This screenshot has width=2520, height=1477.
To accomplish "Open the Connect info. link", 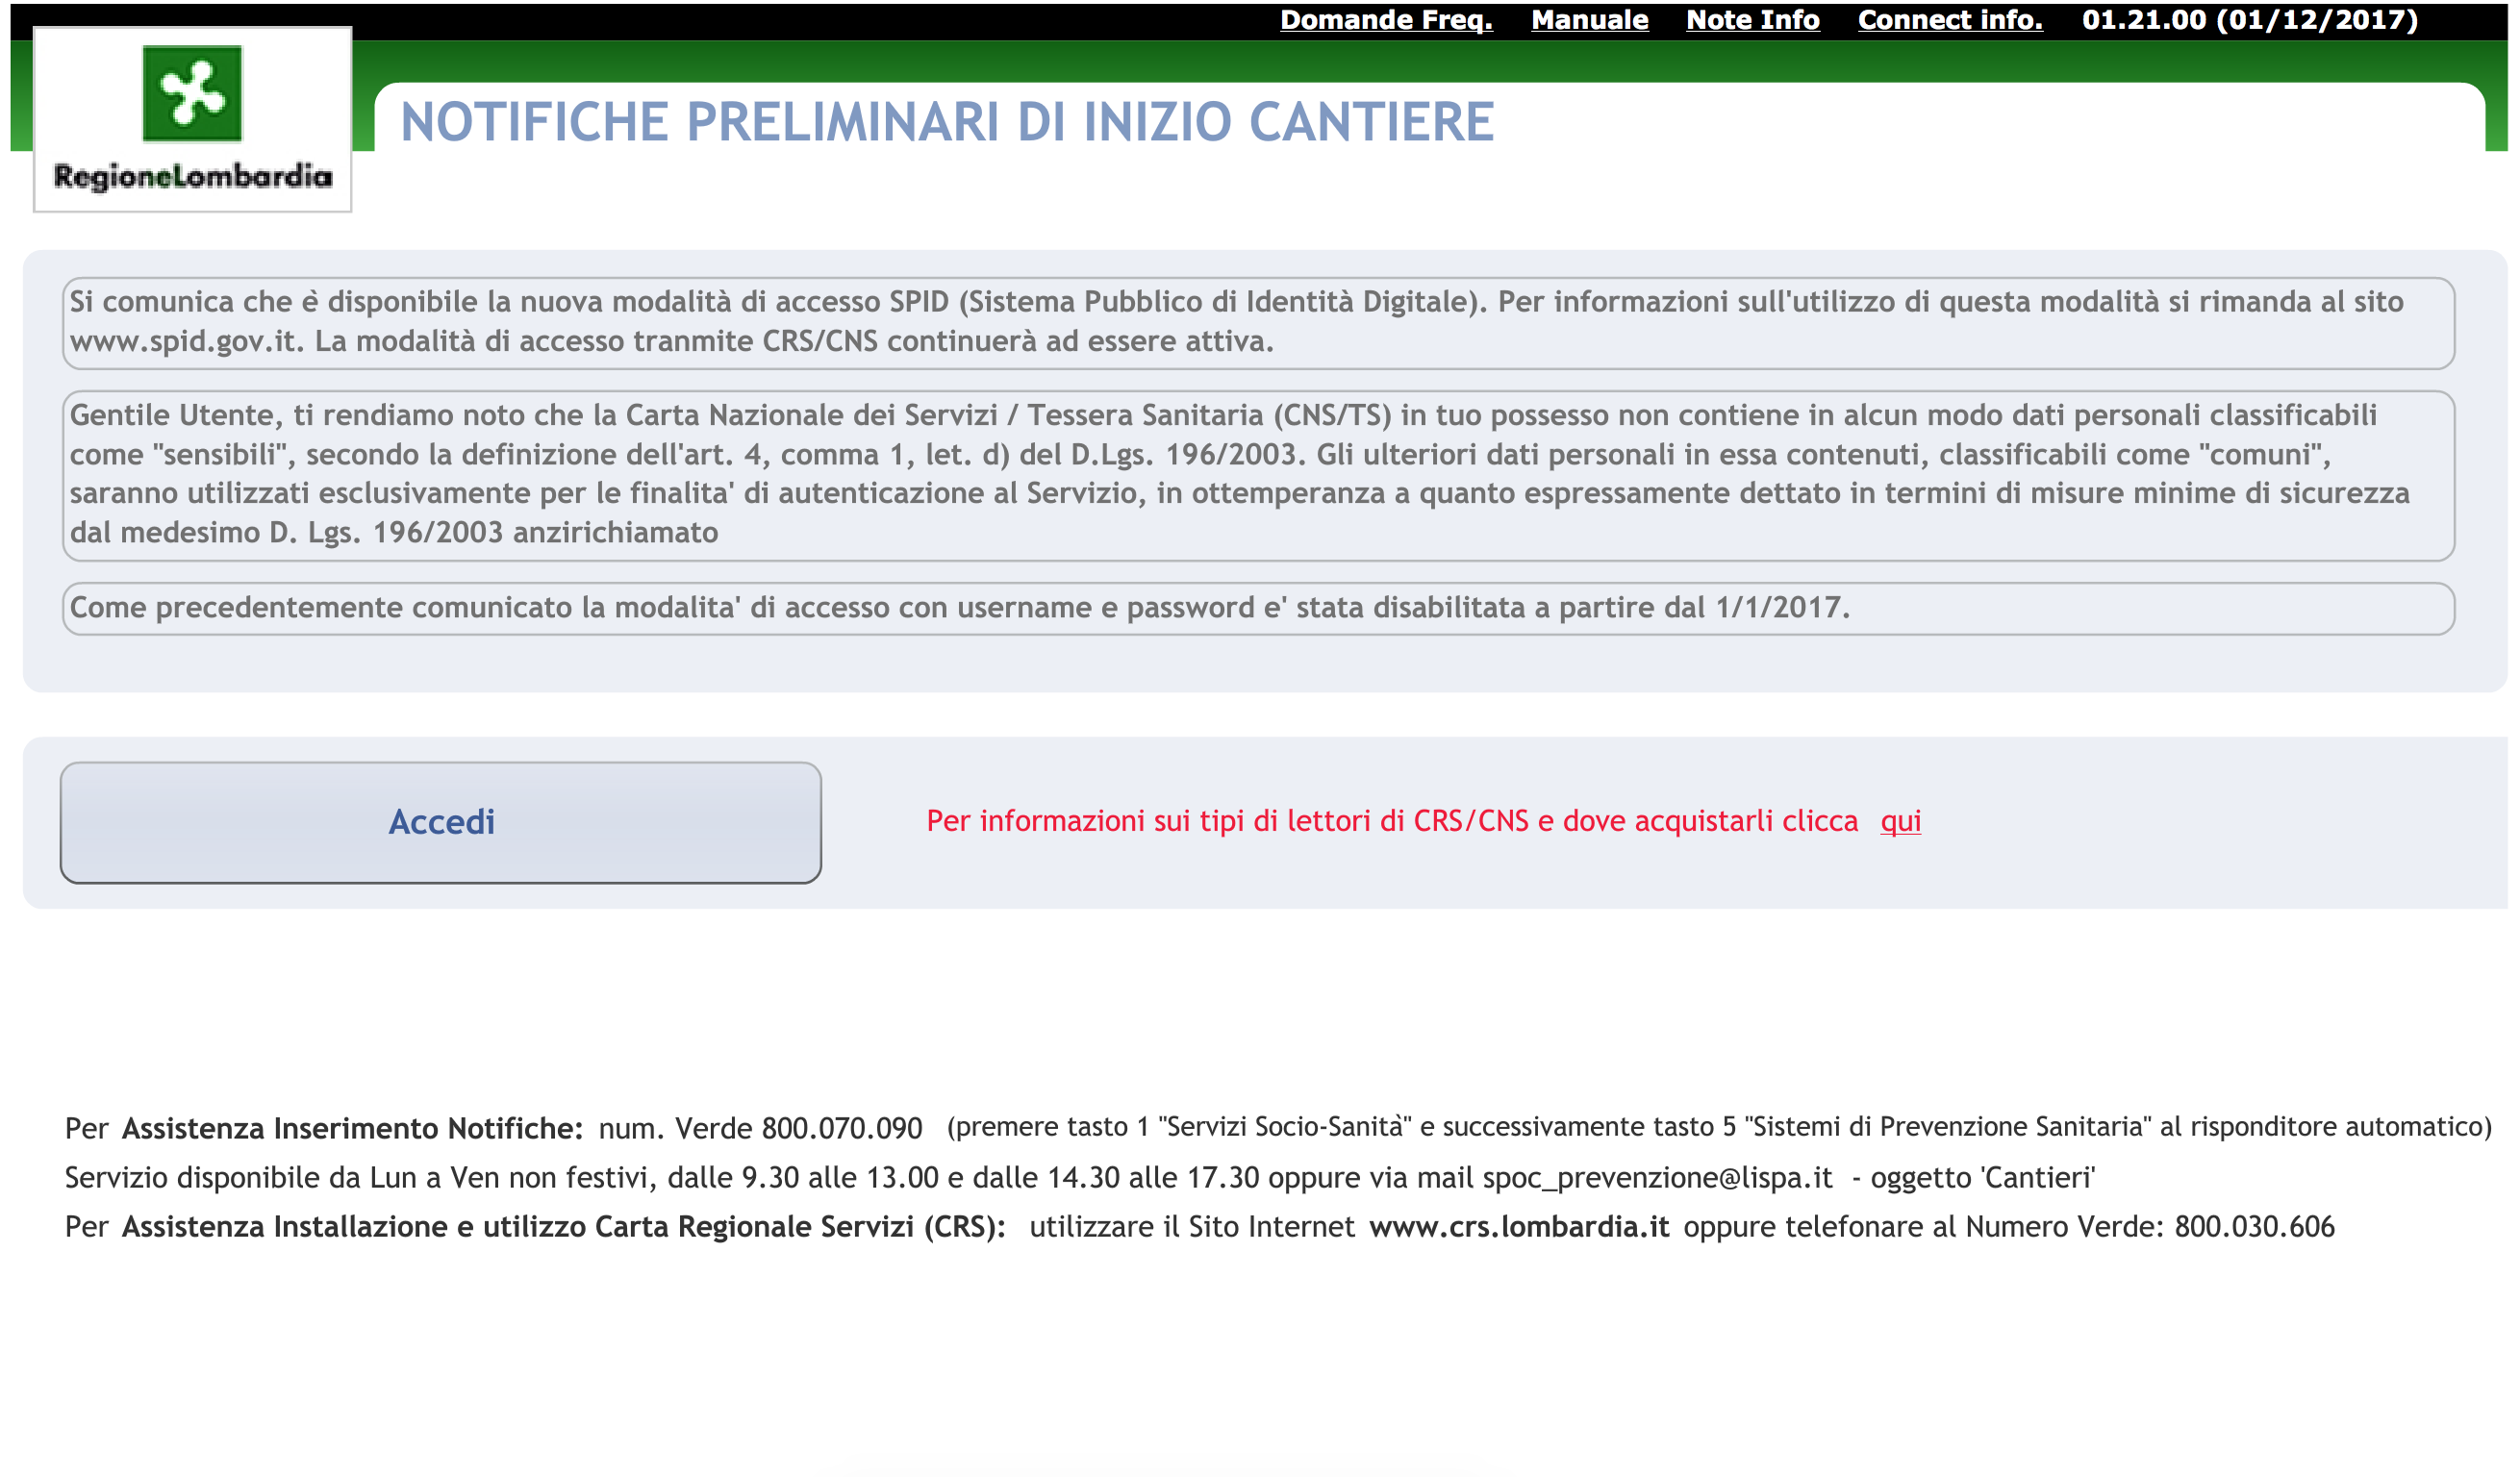I will coord(1950,20).
